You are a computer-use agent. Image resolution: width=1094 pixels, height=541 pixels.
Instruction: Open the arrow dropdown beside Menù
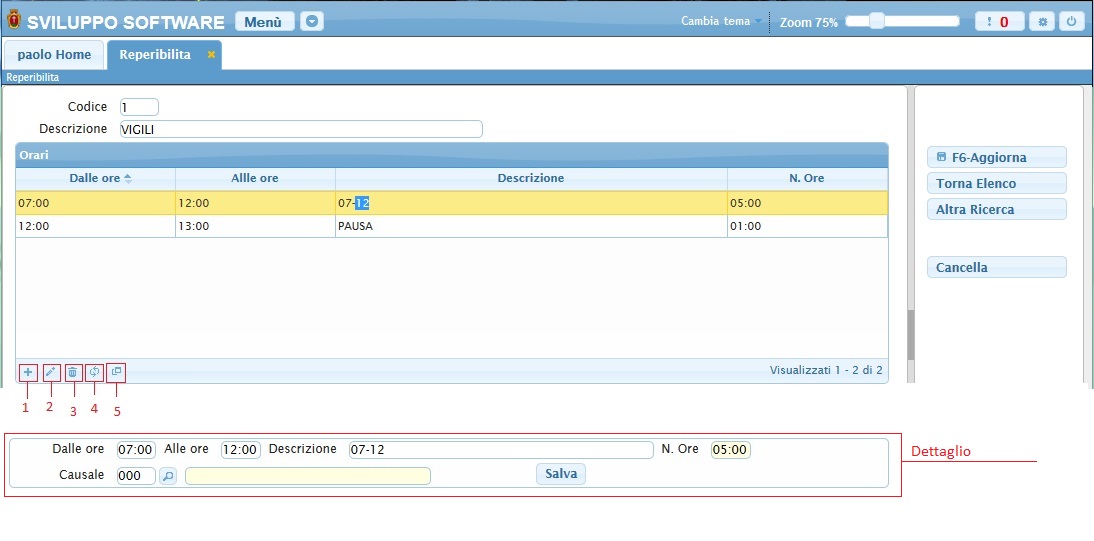point(312,21)
